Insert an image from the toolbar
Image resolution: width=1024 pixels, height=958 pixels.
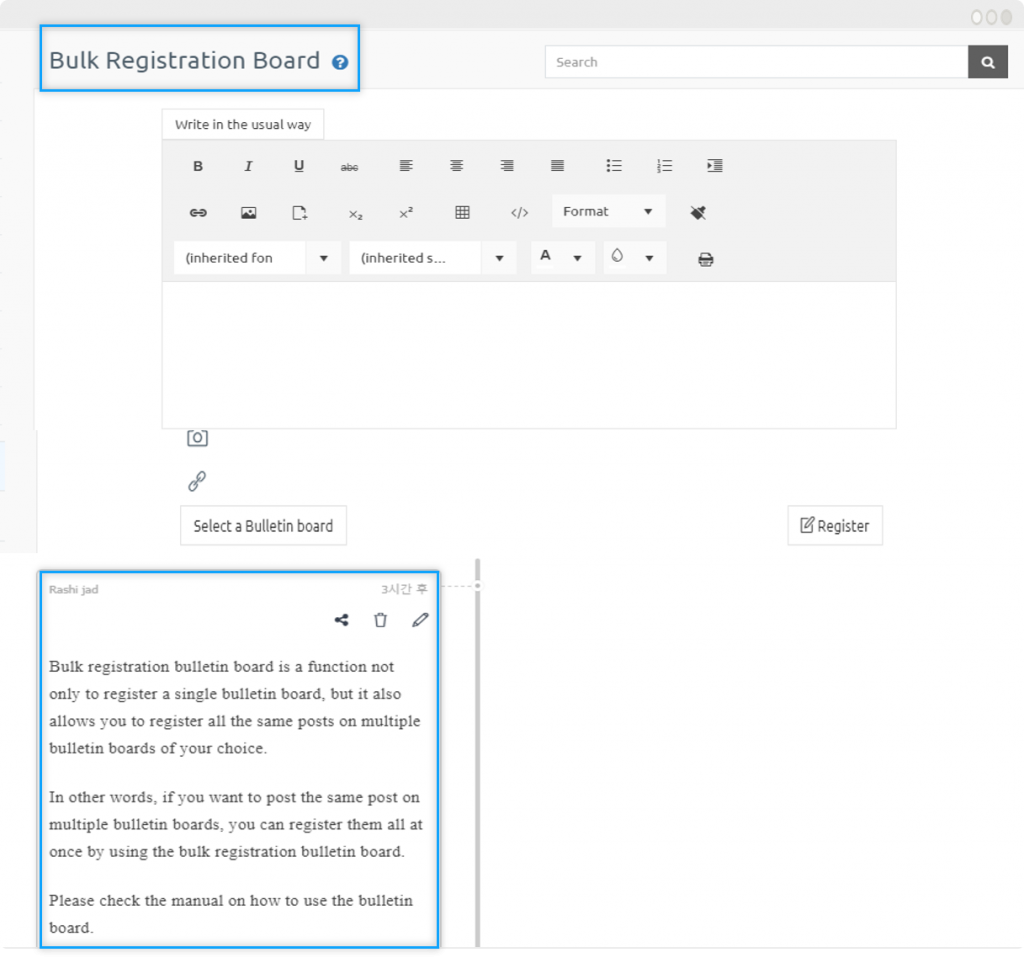[x=248, y=212]
